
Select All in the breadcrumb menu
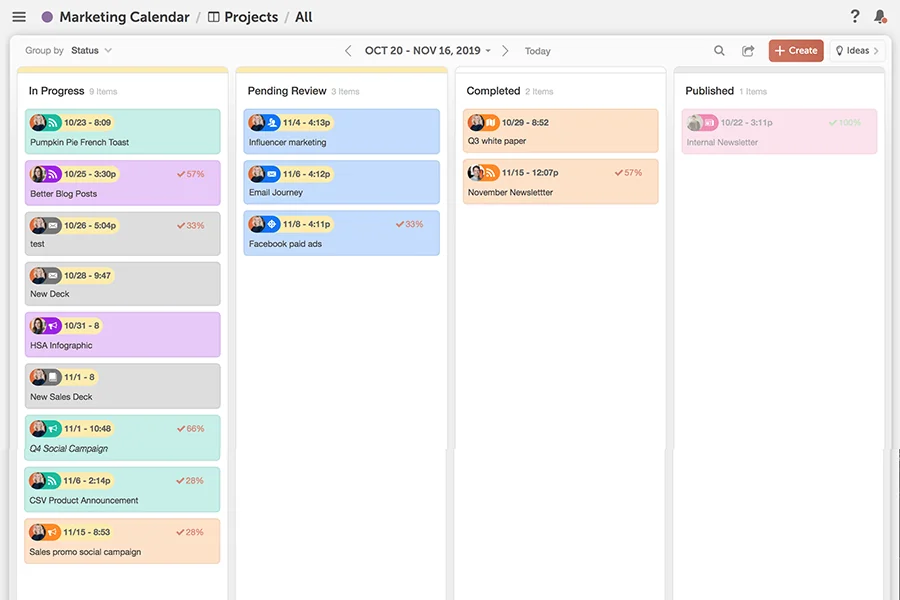(301, 16)
